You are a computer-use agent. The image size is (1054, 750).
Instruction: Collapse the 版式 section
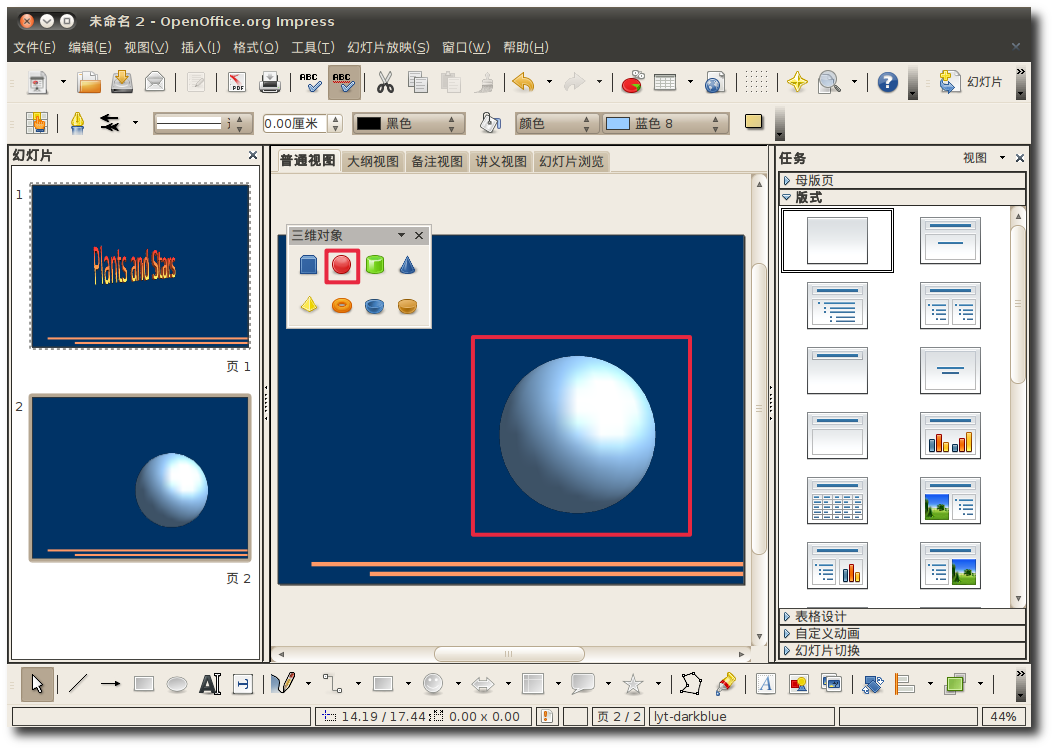pyautogui.click(x=902, y=198)
